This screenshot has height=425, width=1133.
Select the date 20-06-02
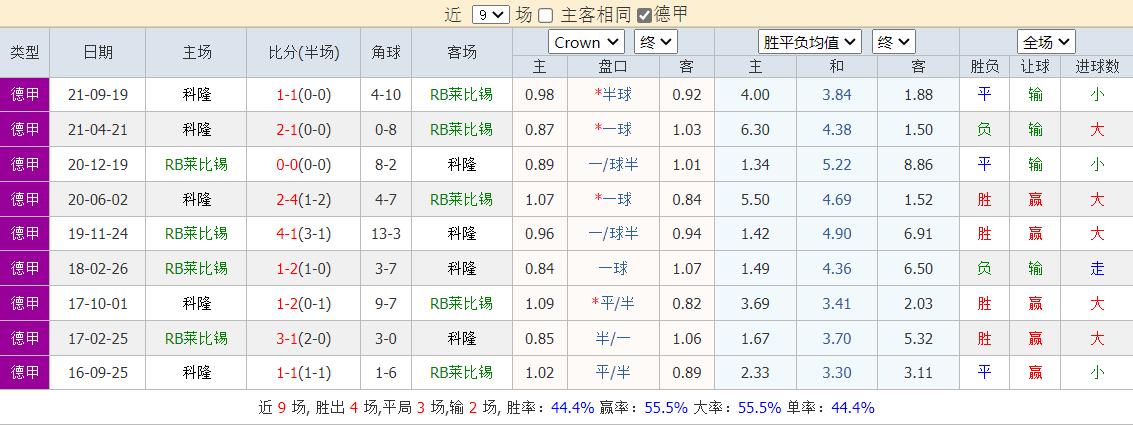[x=98, y=199]
